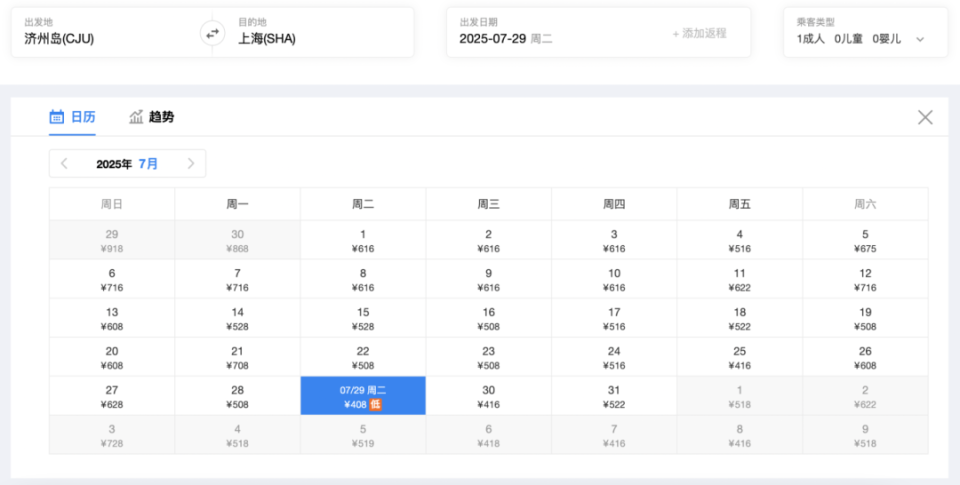Screen dimensions: 960x485
Task: Select the 日历 tab
Action: tap(72, 117)
